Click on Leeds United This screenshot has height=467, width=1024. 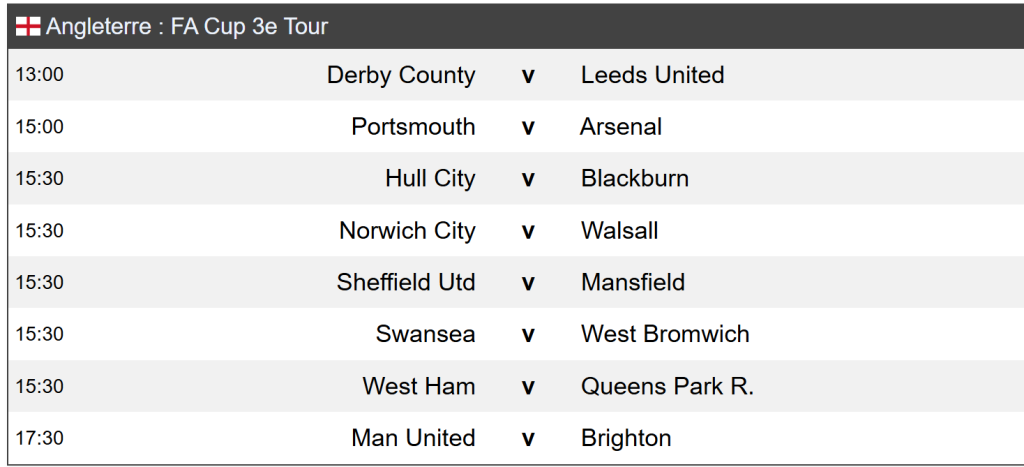pos(652,75)
